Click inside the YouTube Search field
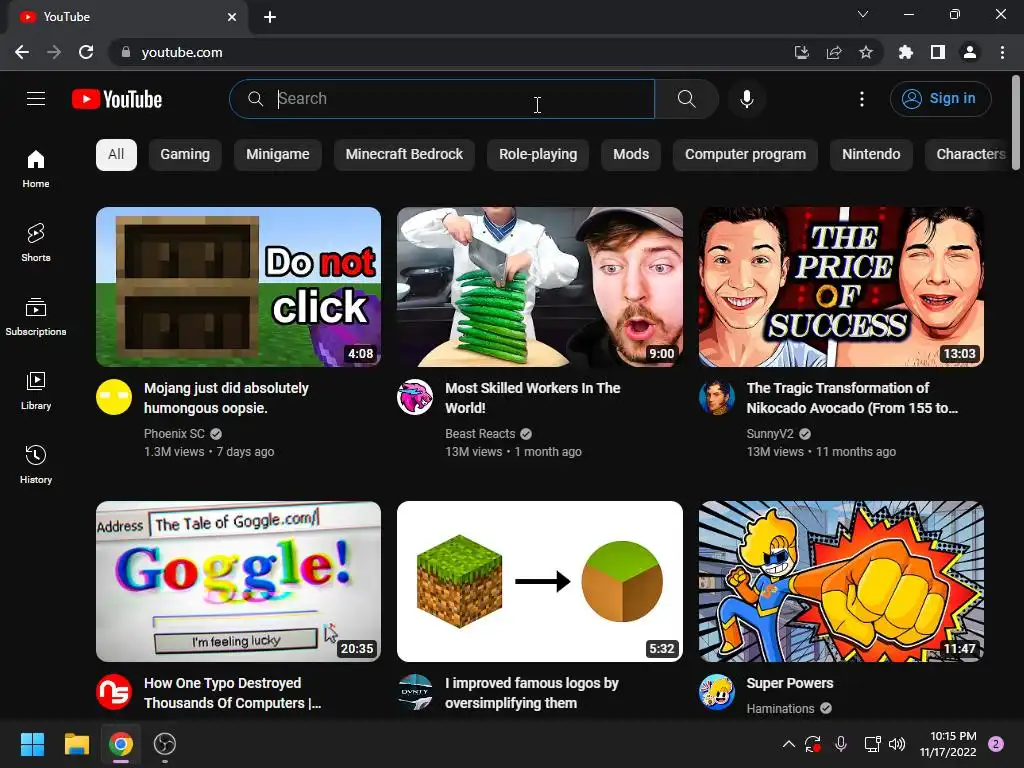The height and width of the screenshot is (768, 1024). coord(442,99)
